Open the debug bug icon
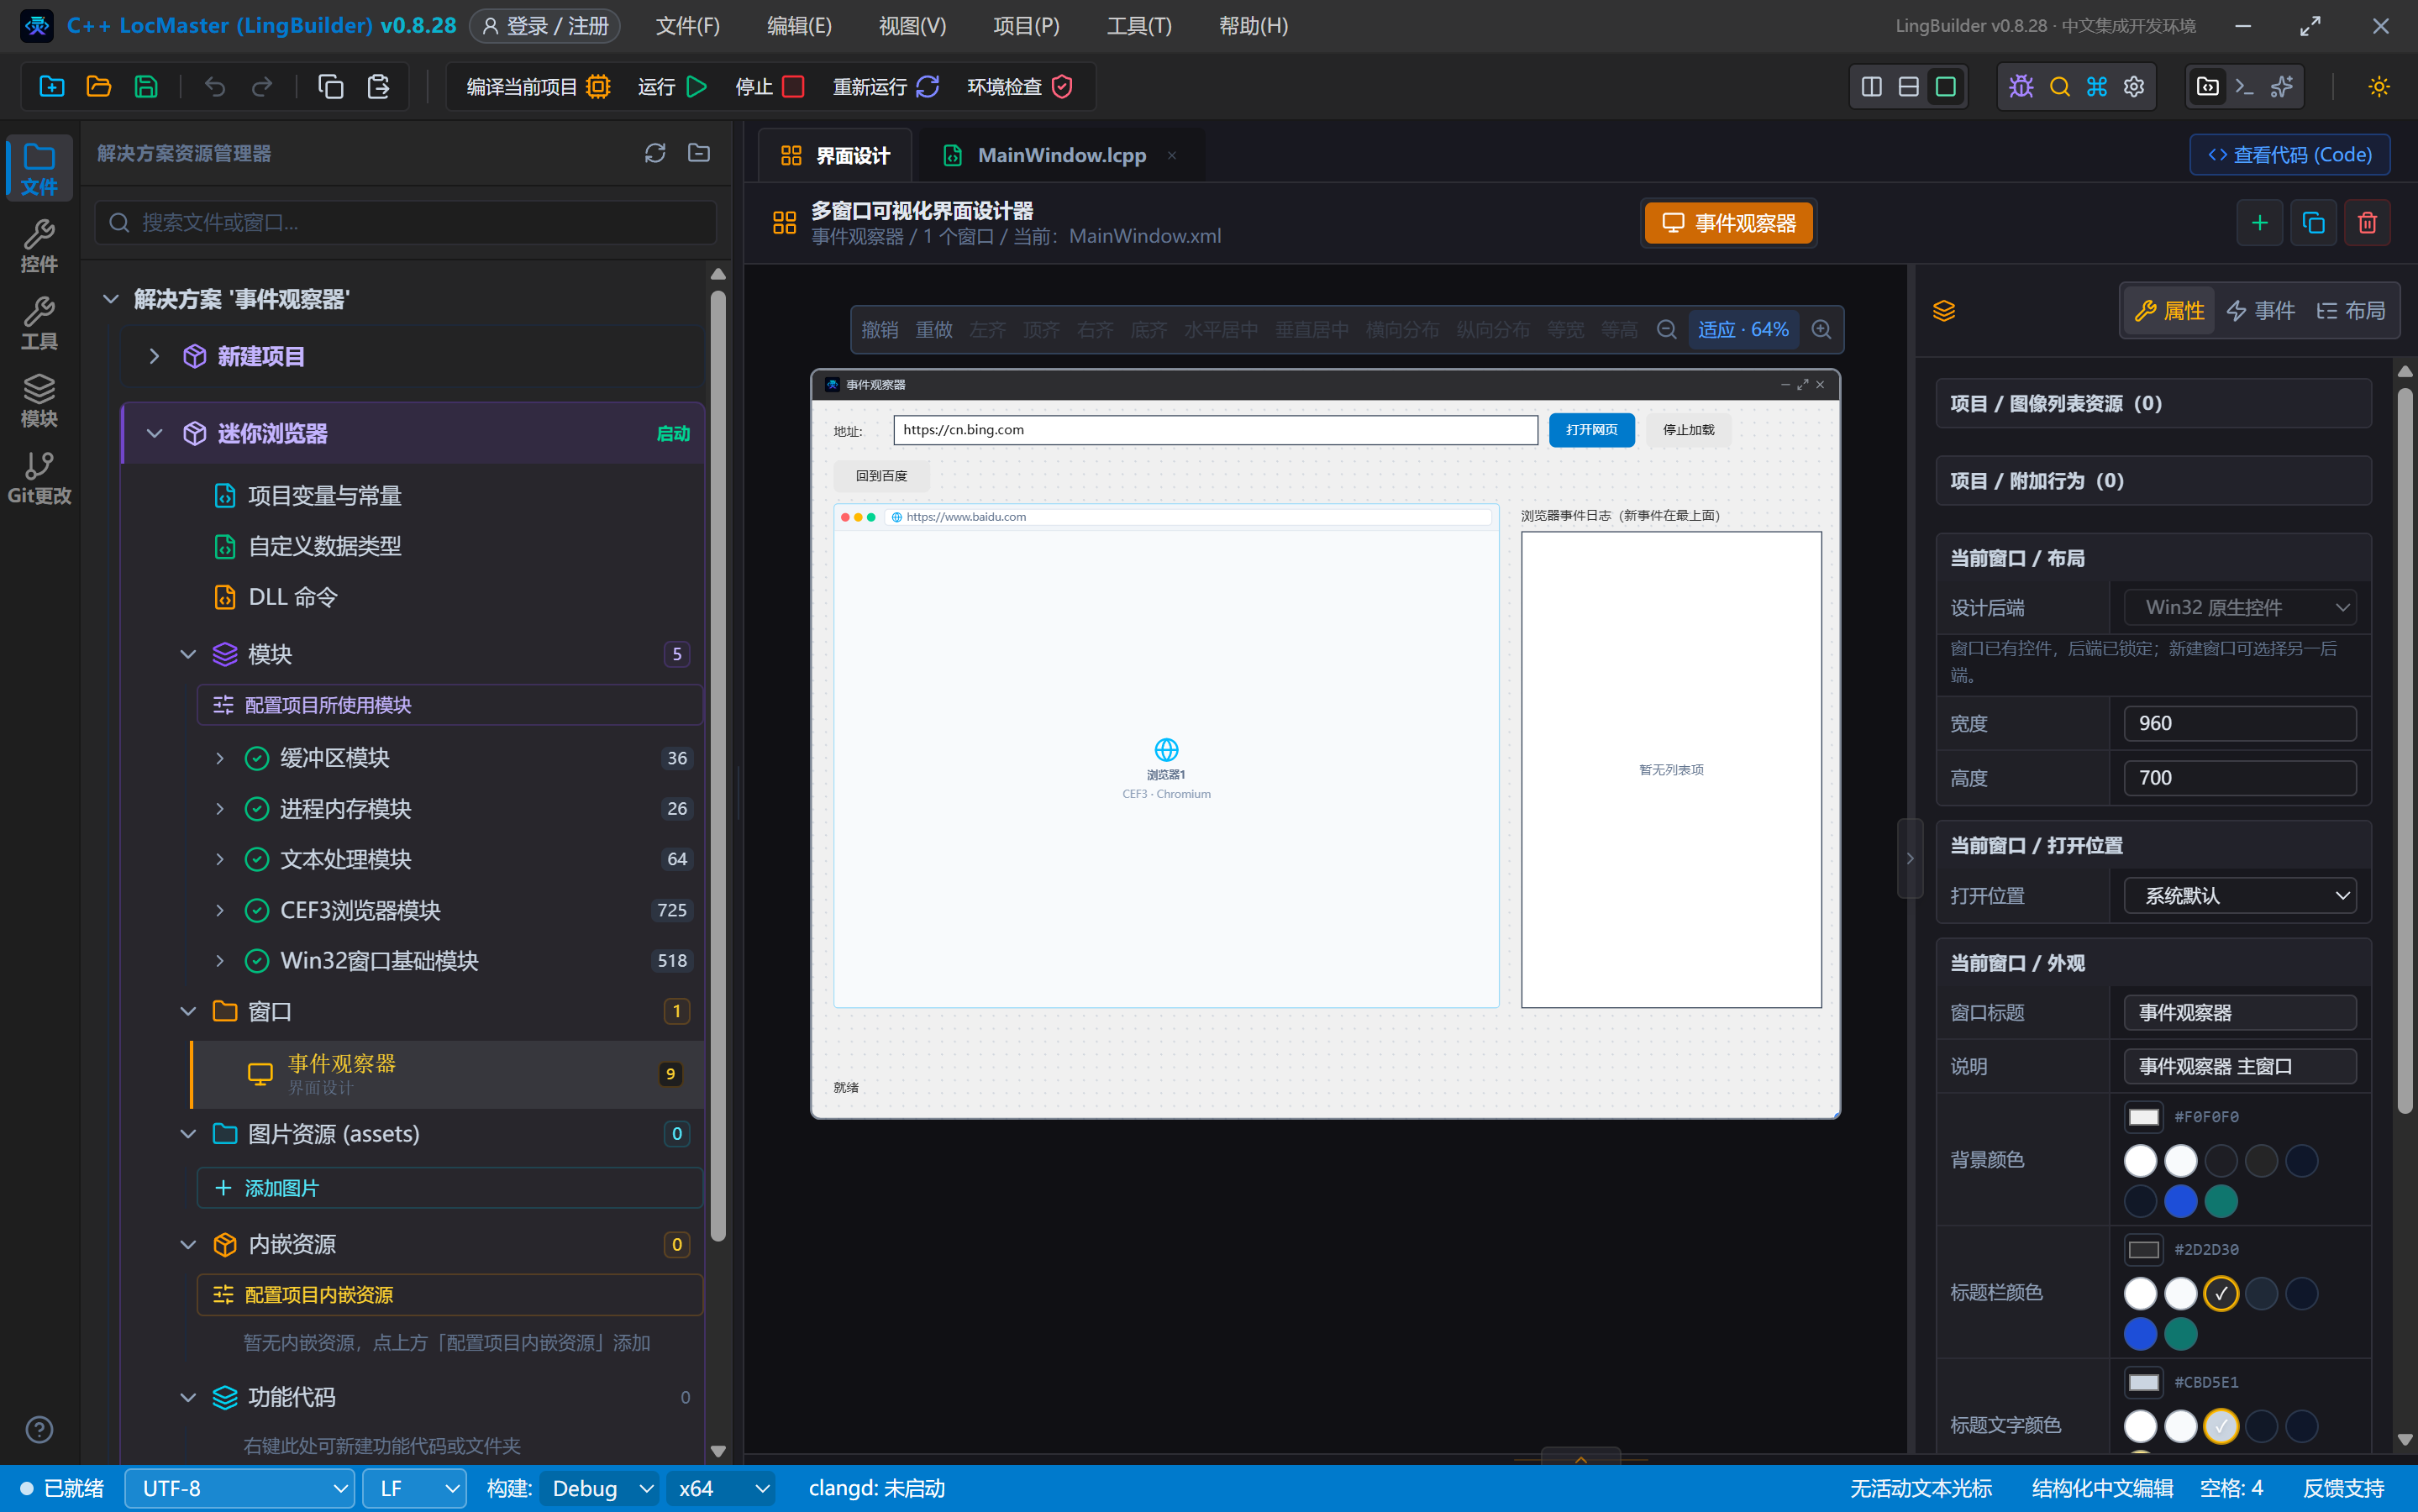This screenshot has height=1512, width=2418. 2021,87
